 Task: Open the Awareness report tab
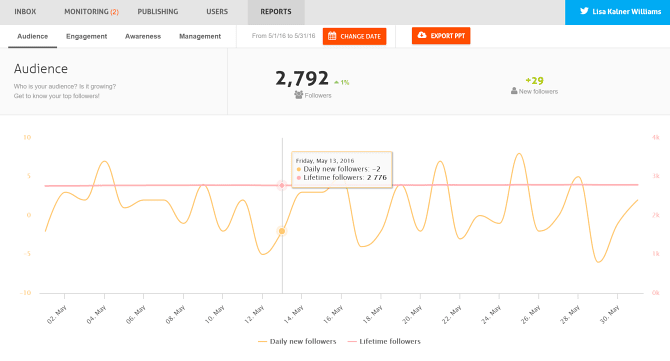[x=143, y=36]
